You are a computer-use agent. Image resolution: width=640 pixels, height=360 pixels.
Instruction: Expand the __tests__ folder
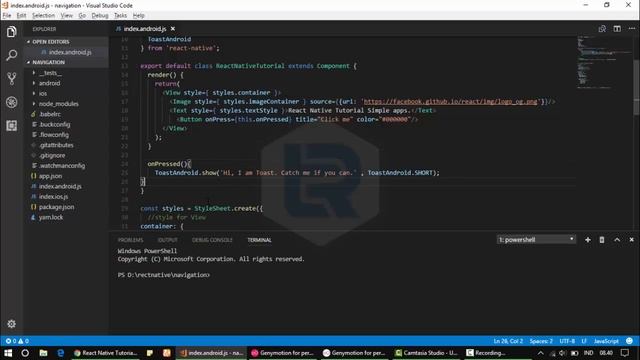click(50, 73)
